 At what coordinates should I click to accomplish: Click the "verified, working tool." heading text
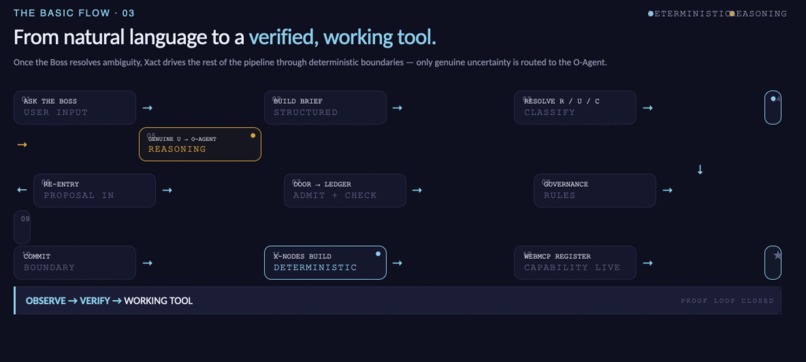click(342, 38)
